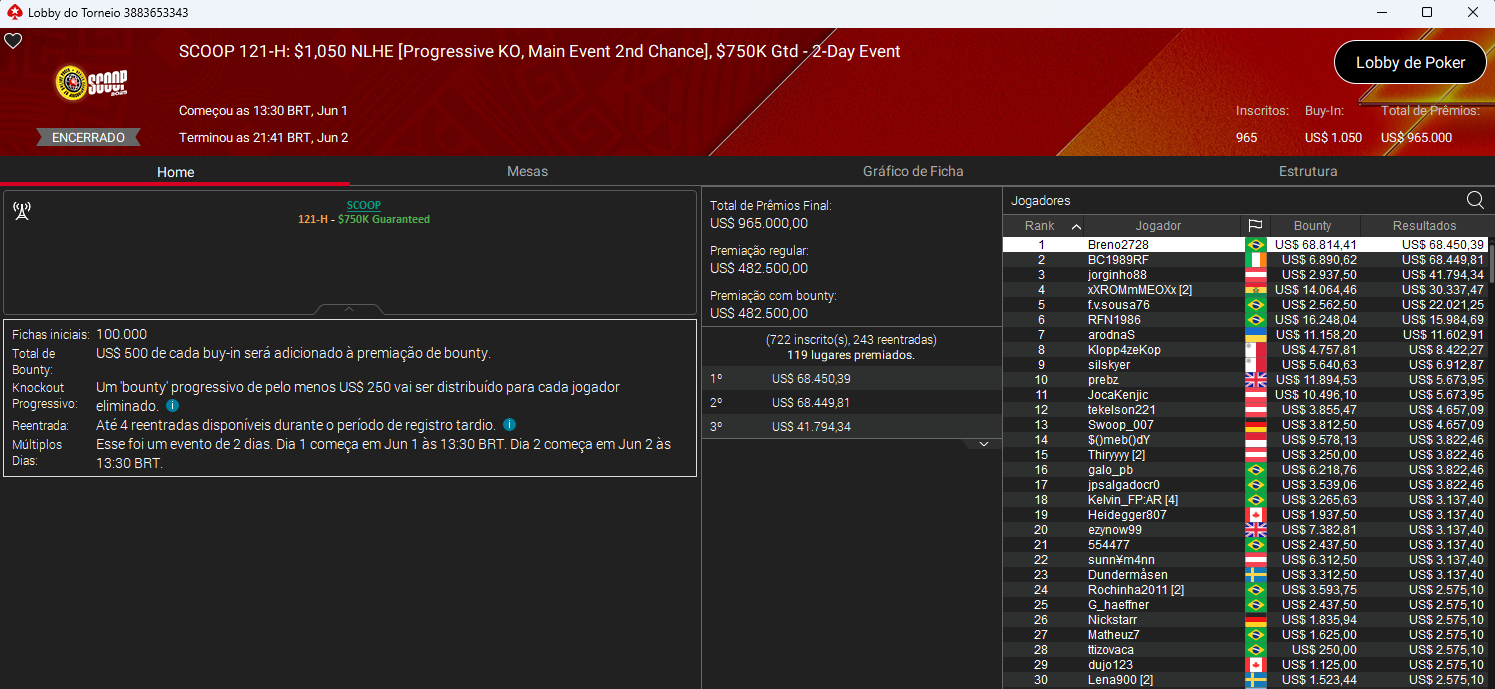Select player sunn¥m4nn
This screenshot has width=1495, height=689.
tap(1121, 560)
